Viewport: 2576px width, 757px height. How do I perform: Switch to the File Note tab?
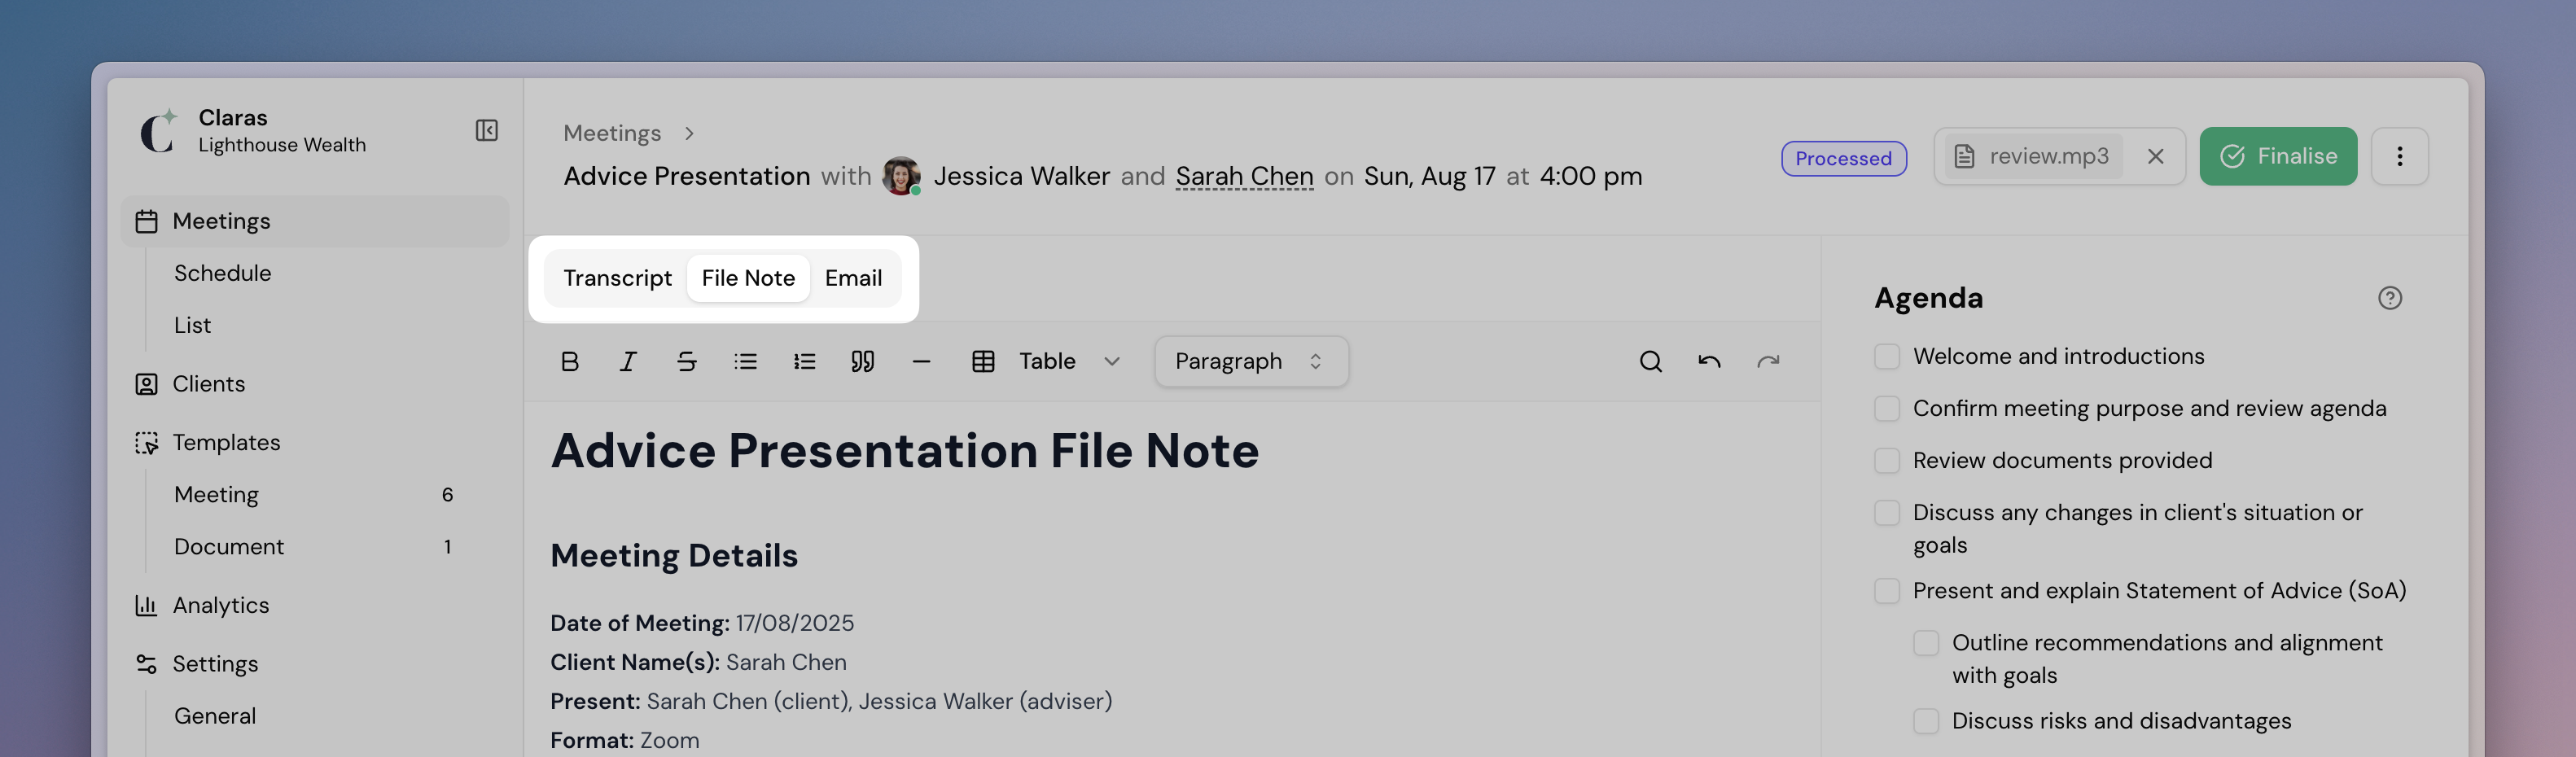pos(748,278)
